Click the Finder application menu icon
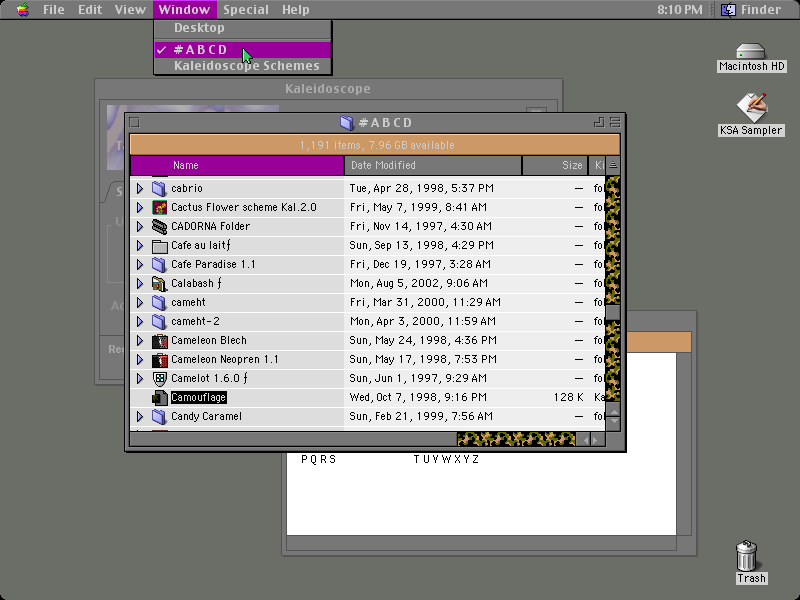Screen dimensions: 800x600 (x=728, y=9)
